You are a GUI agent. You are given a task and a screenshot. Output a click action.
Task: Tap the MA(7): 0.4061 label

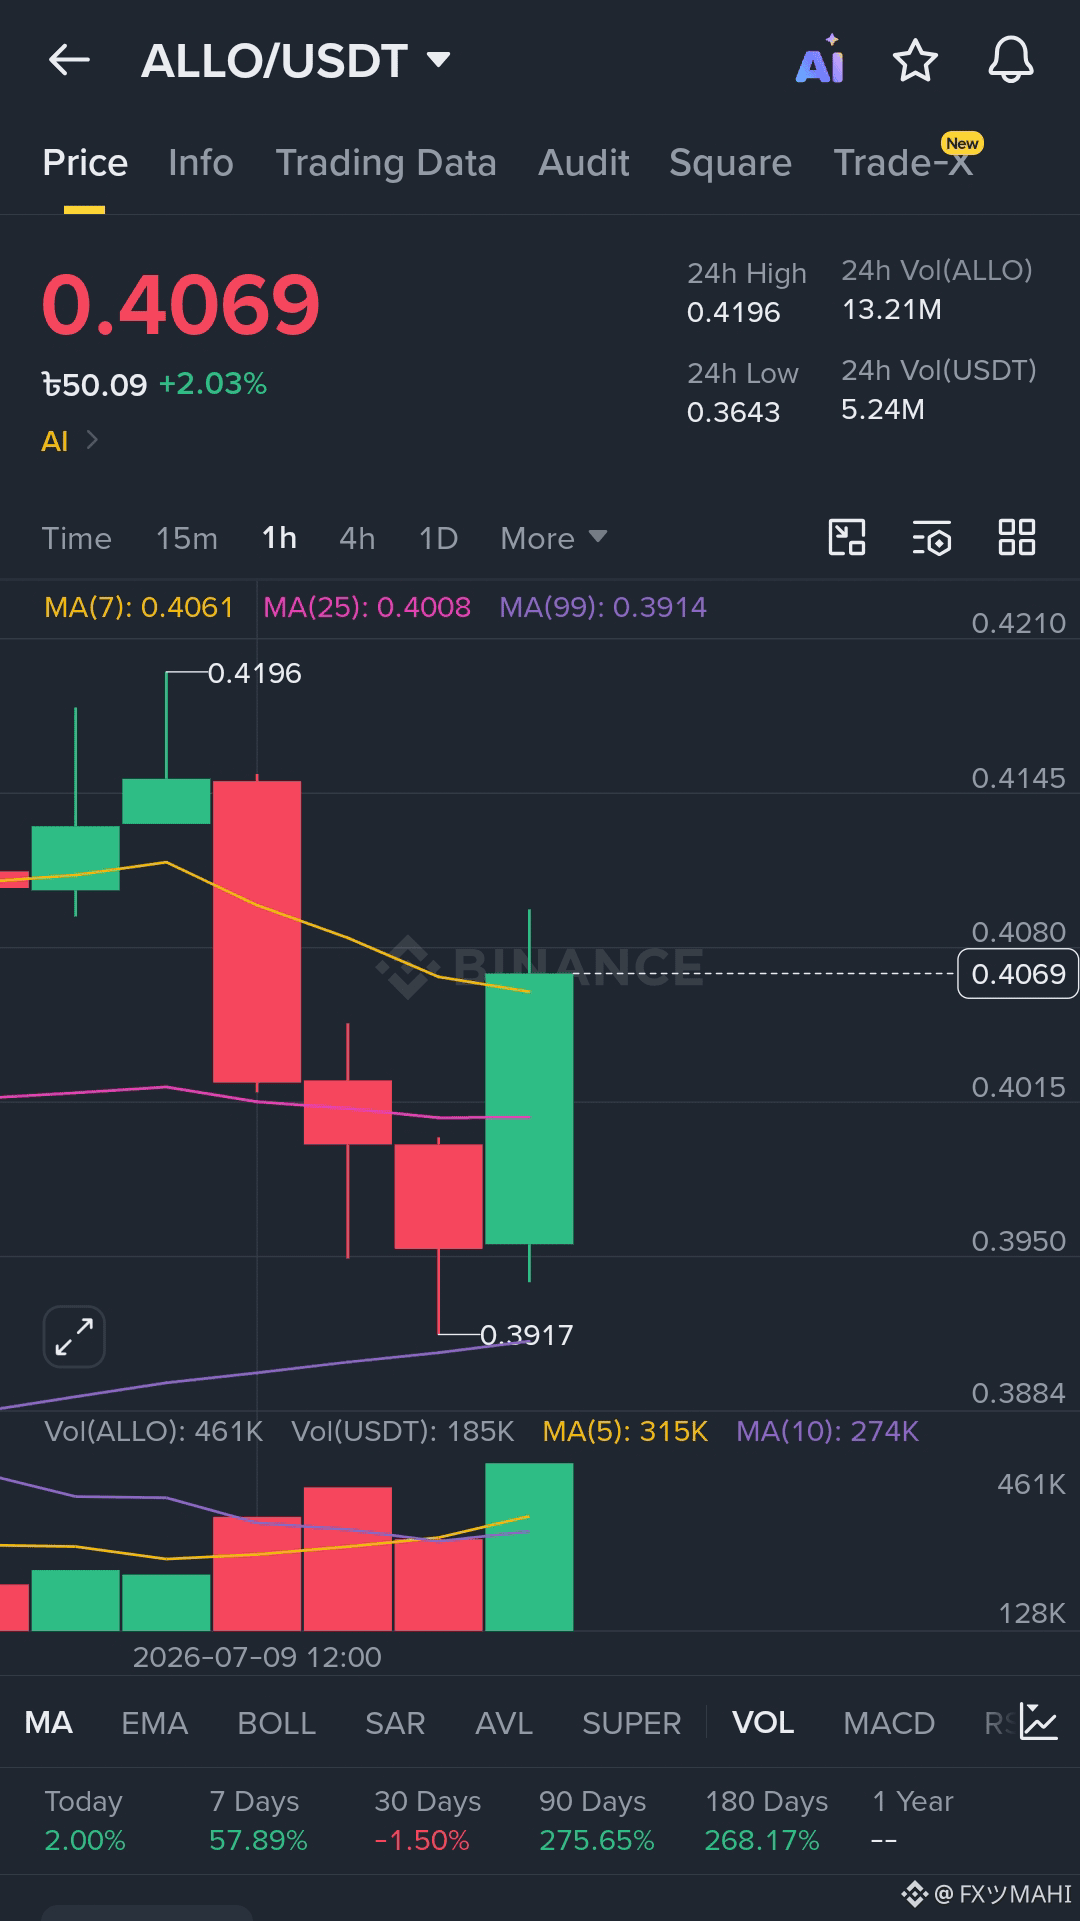click(139, 607)
